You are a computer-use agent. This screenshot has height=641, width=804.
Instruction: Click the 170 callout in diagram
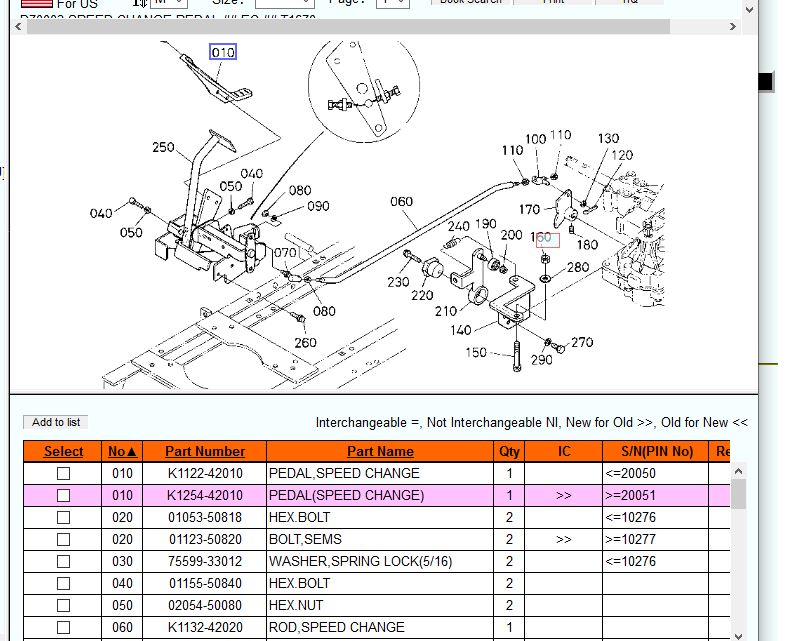pyautogui.click(x=529, y=209)
